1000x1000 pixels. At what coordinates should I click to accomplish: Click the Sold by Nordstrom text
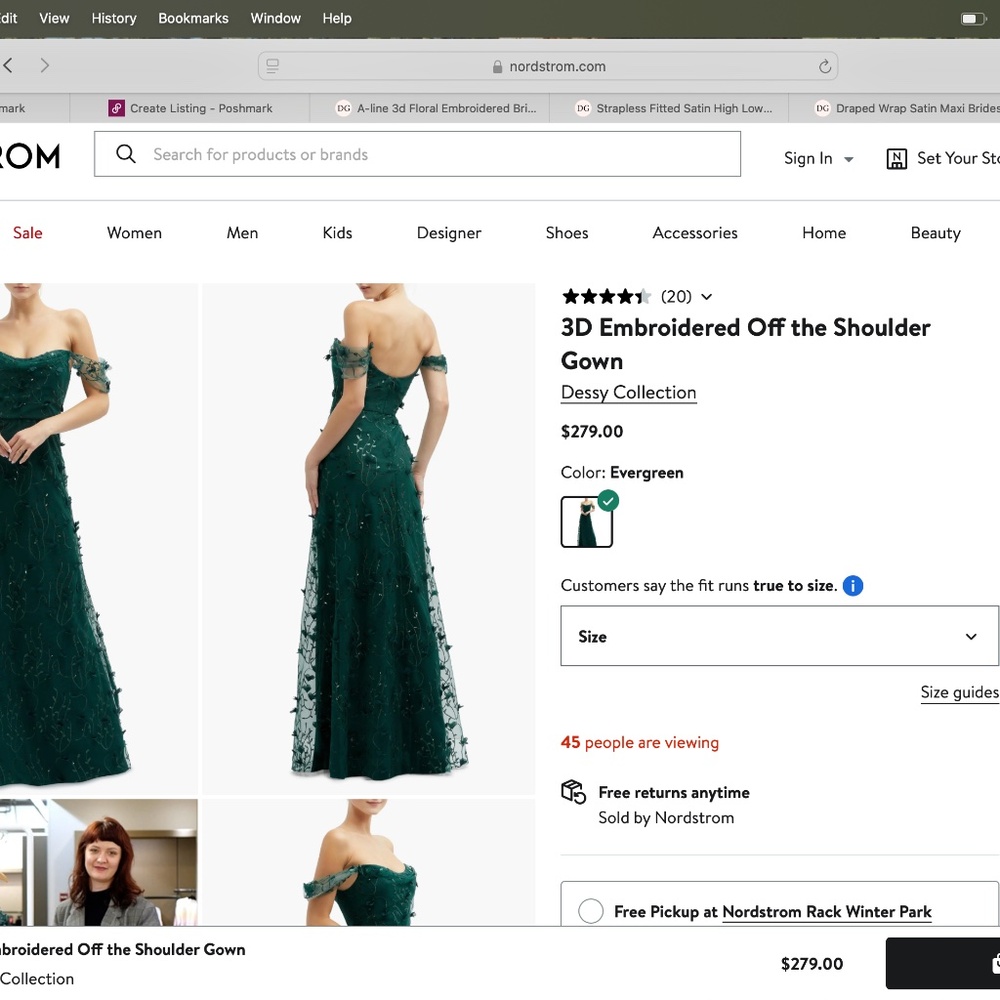pos(666,818)
